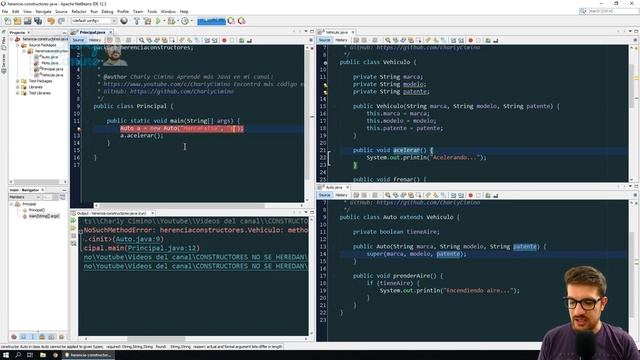The height and width of the screenshot is (360, 640).
Task: Close the Output panel tab
Action: point(153,213)
